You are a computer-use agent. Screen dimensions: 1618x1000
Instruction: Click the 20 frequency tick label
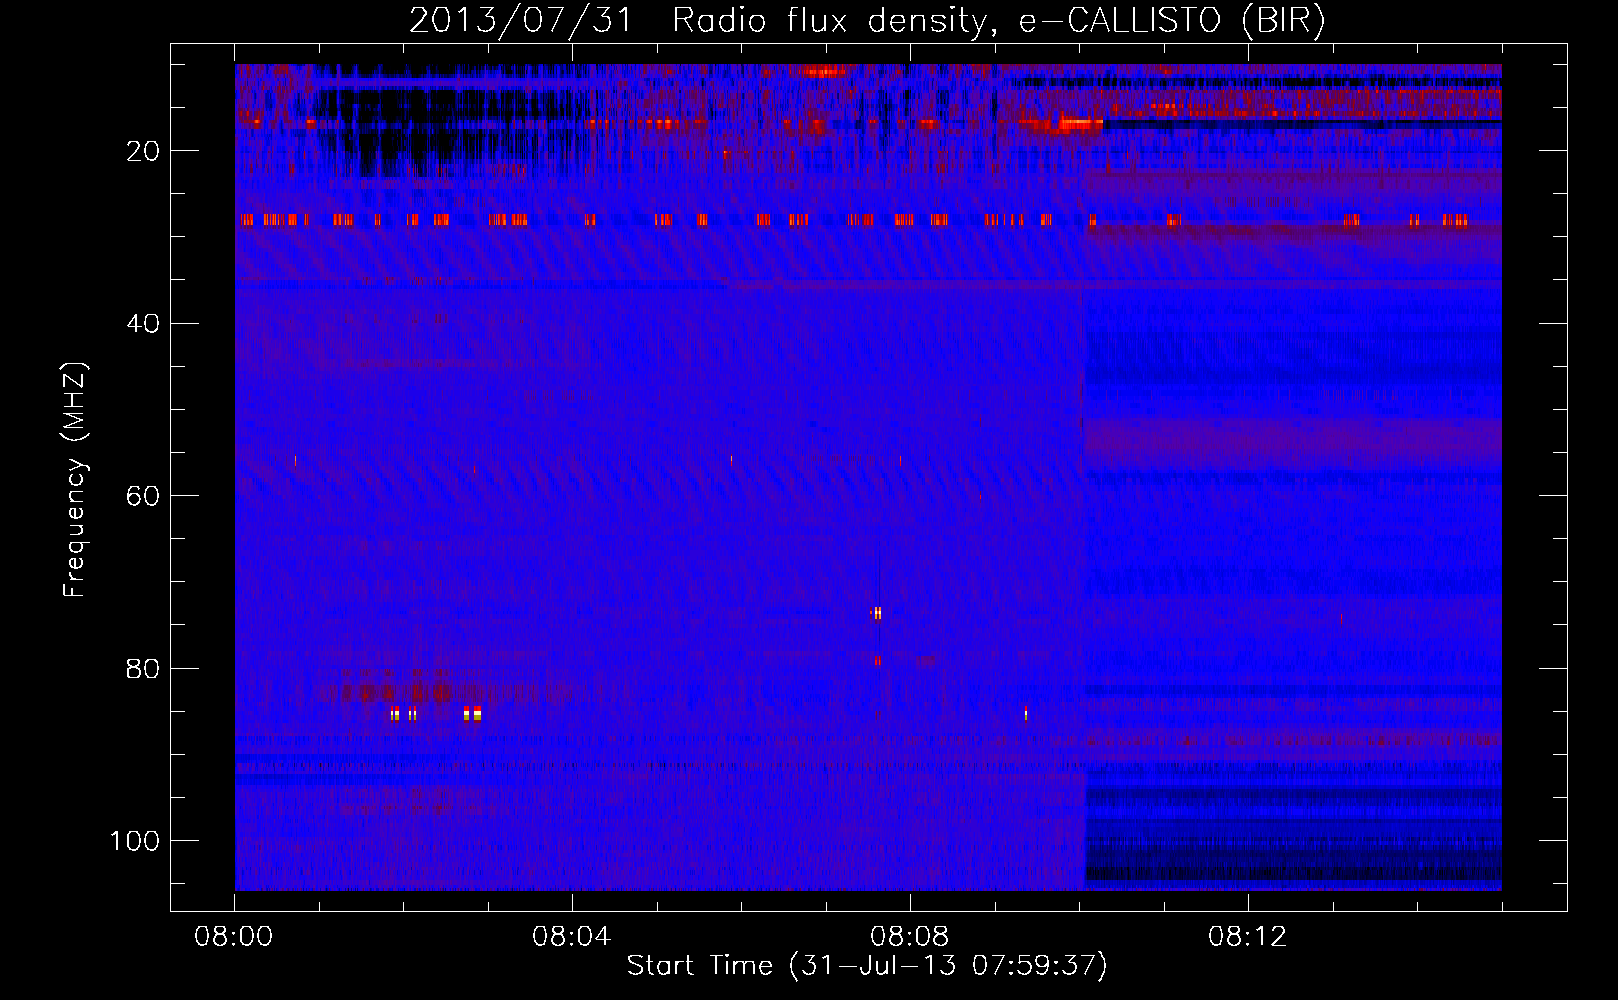[x=143, y=152]
